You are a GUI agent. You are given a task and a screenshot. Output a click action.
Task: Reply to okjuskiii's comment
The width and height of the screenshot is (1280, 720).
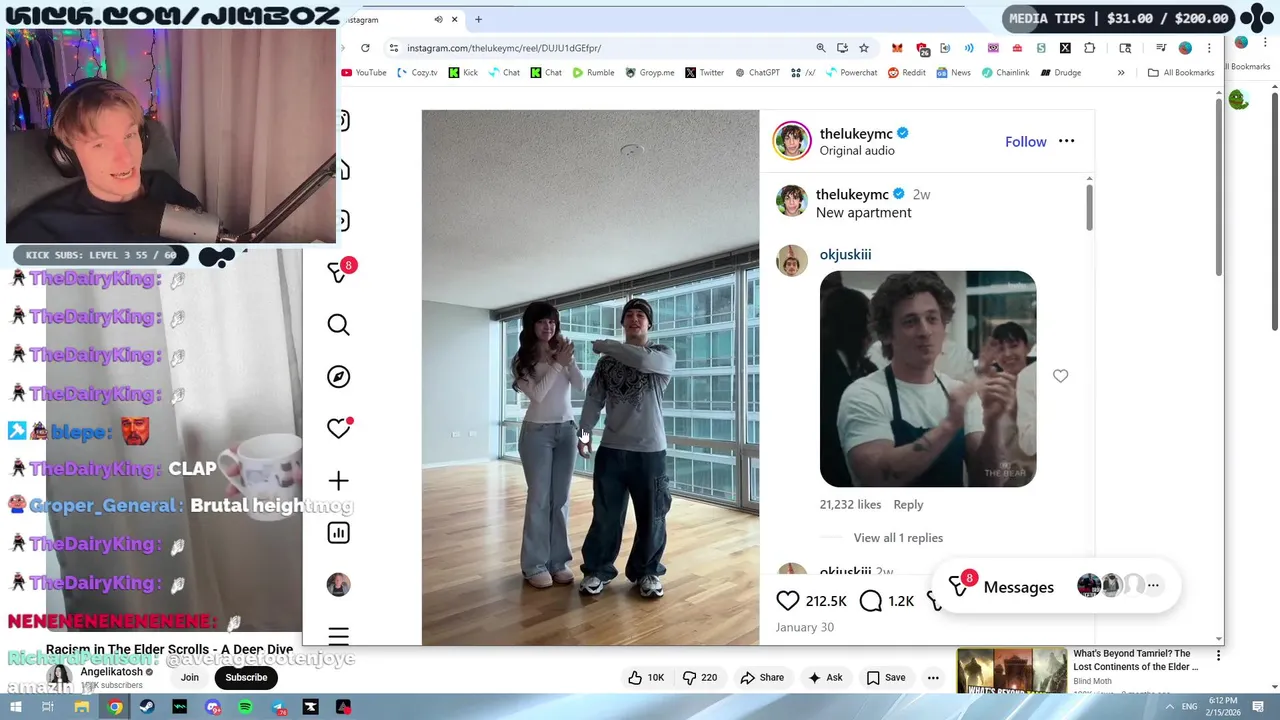point(908,505)
